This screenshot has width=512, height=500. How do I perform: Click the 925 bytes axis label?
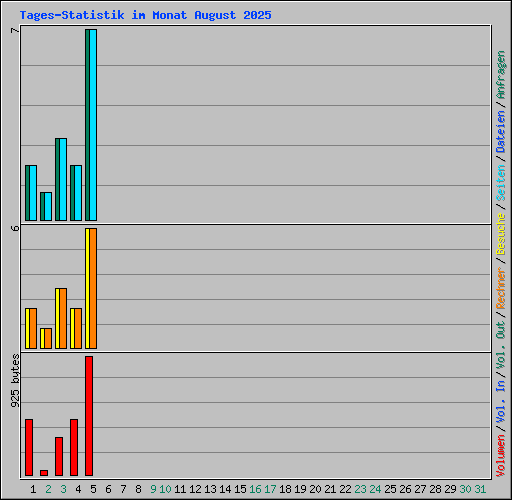(15, 381)
